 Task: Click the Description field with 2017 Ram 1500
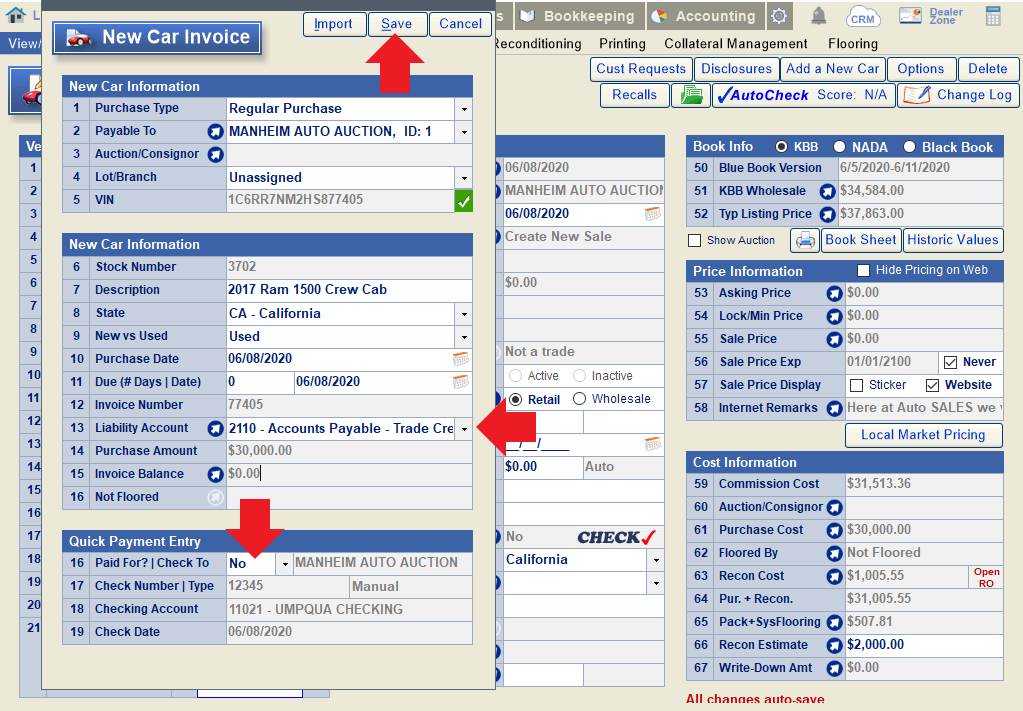(x=349, y=290)
